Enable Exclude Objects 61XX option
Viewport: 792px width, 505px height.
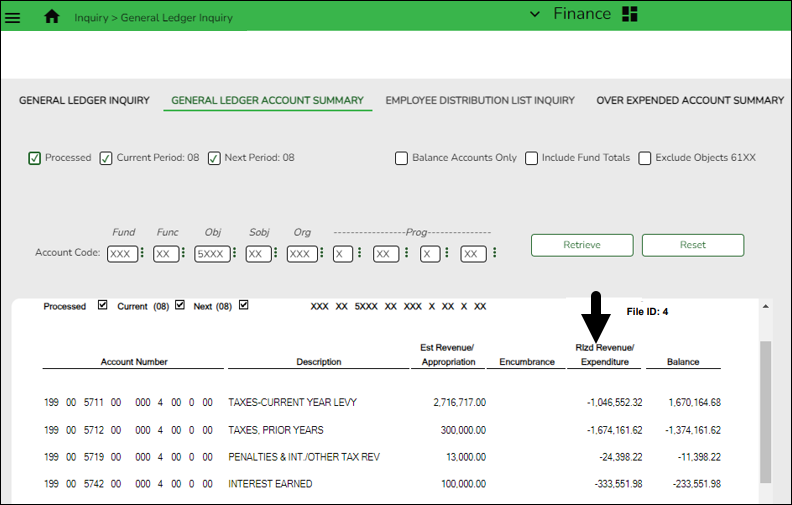pyautogui.click(x=645, y=158)
